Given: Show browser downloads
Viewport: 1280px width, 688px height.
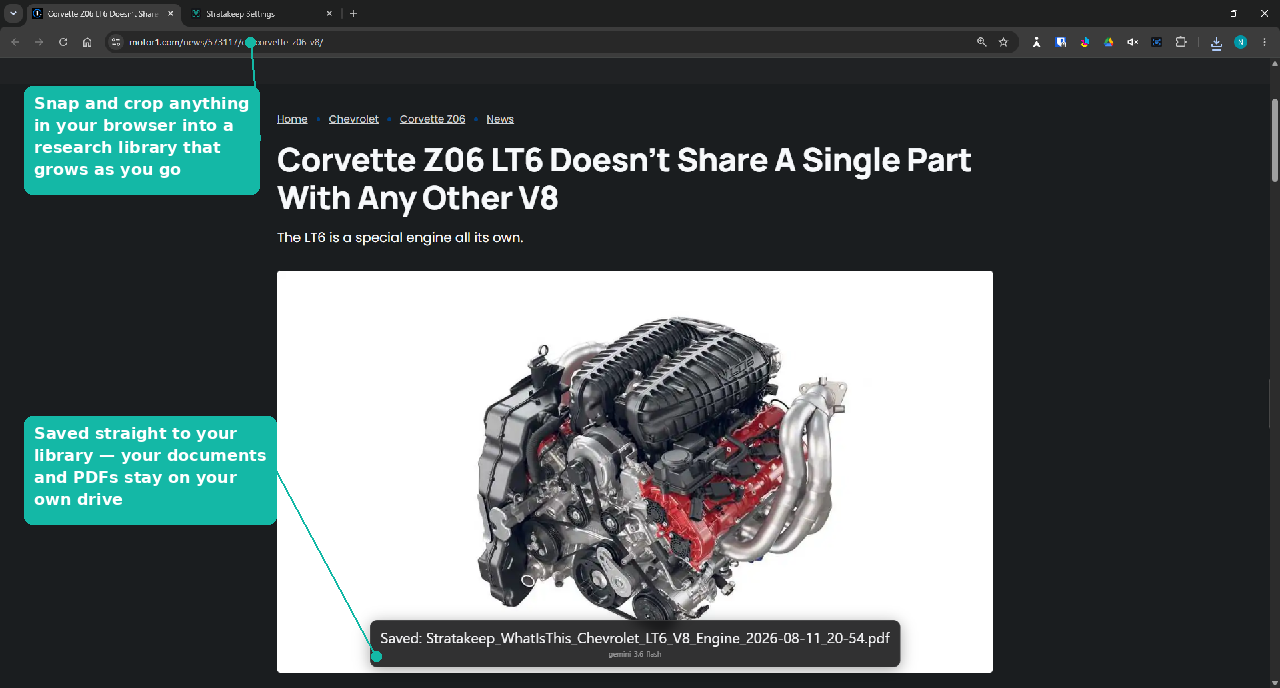Looking at the screenshot, I should (1216, 42).
